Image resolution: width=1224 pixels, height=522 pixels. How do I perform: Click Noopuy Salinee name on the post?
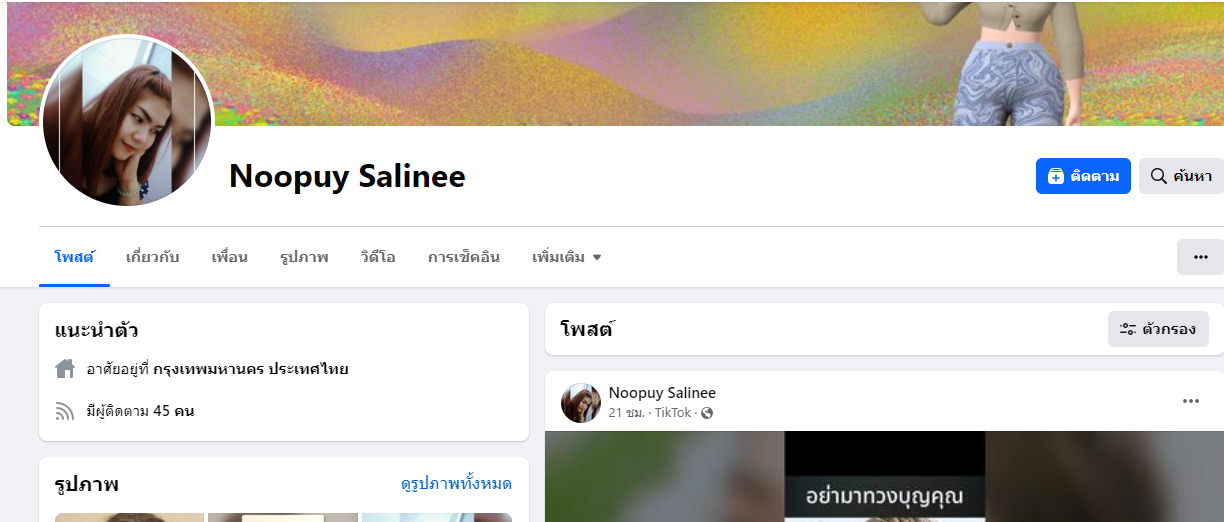pyautogui.click(x=662, y=393)
